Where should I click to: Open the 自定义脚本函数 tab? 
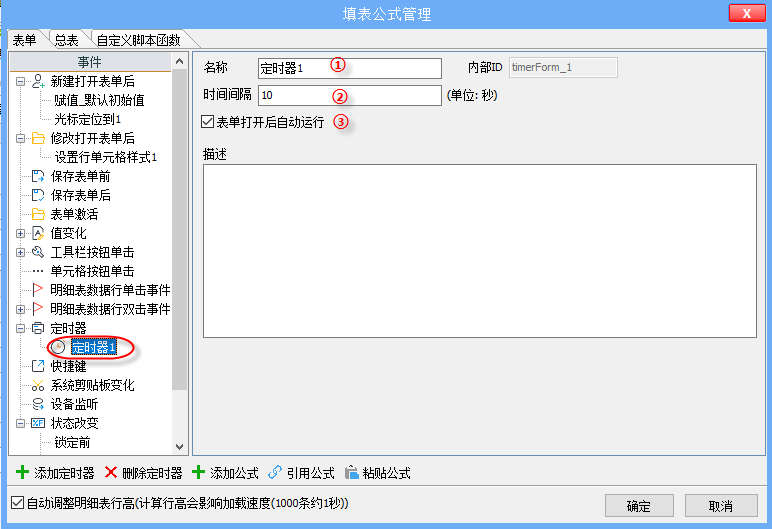[x=139, y=40]
